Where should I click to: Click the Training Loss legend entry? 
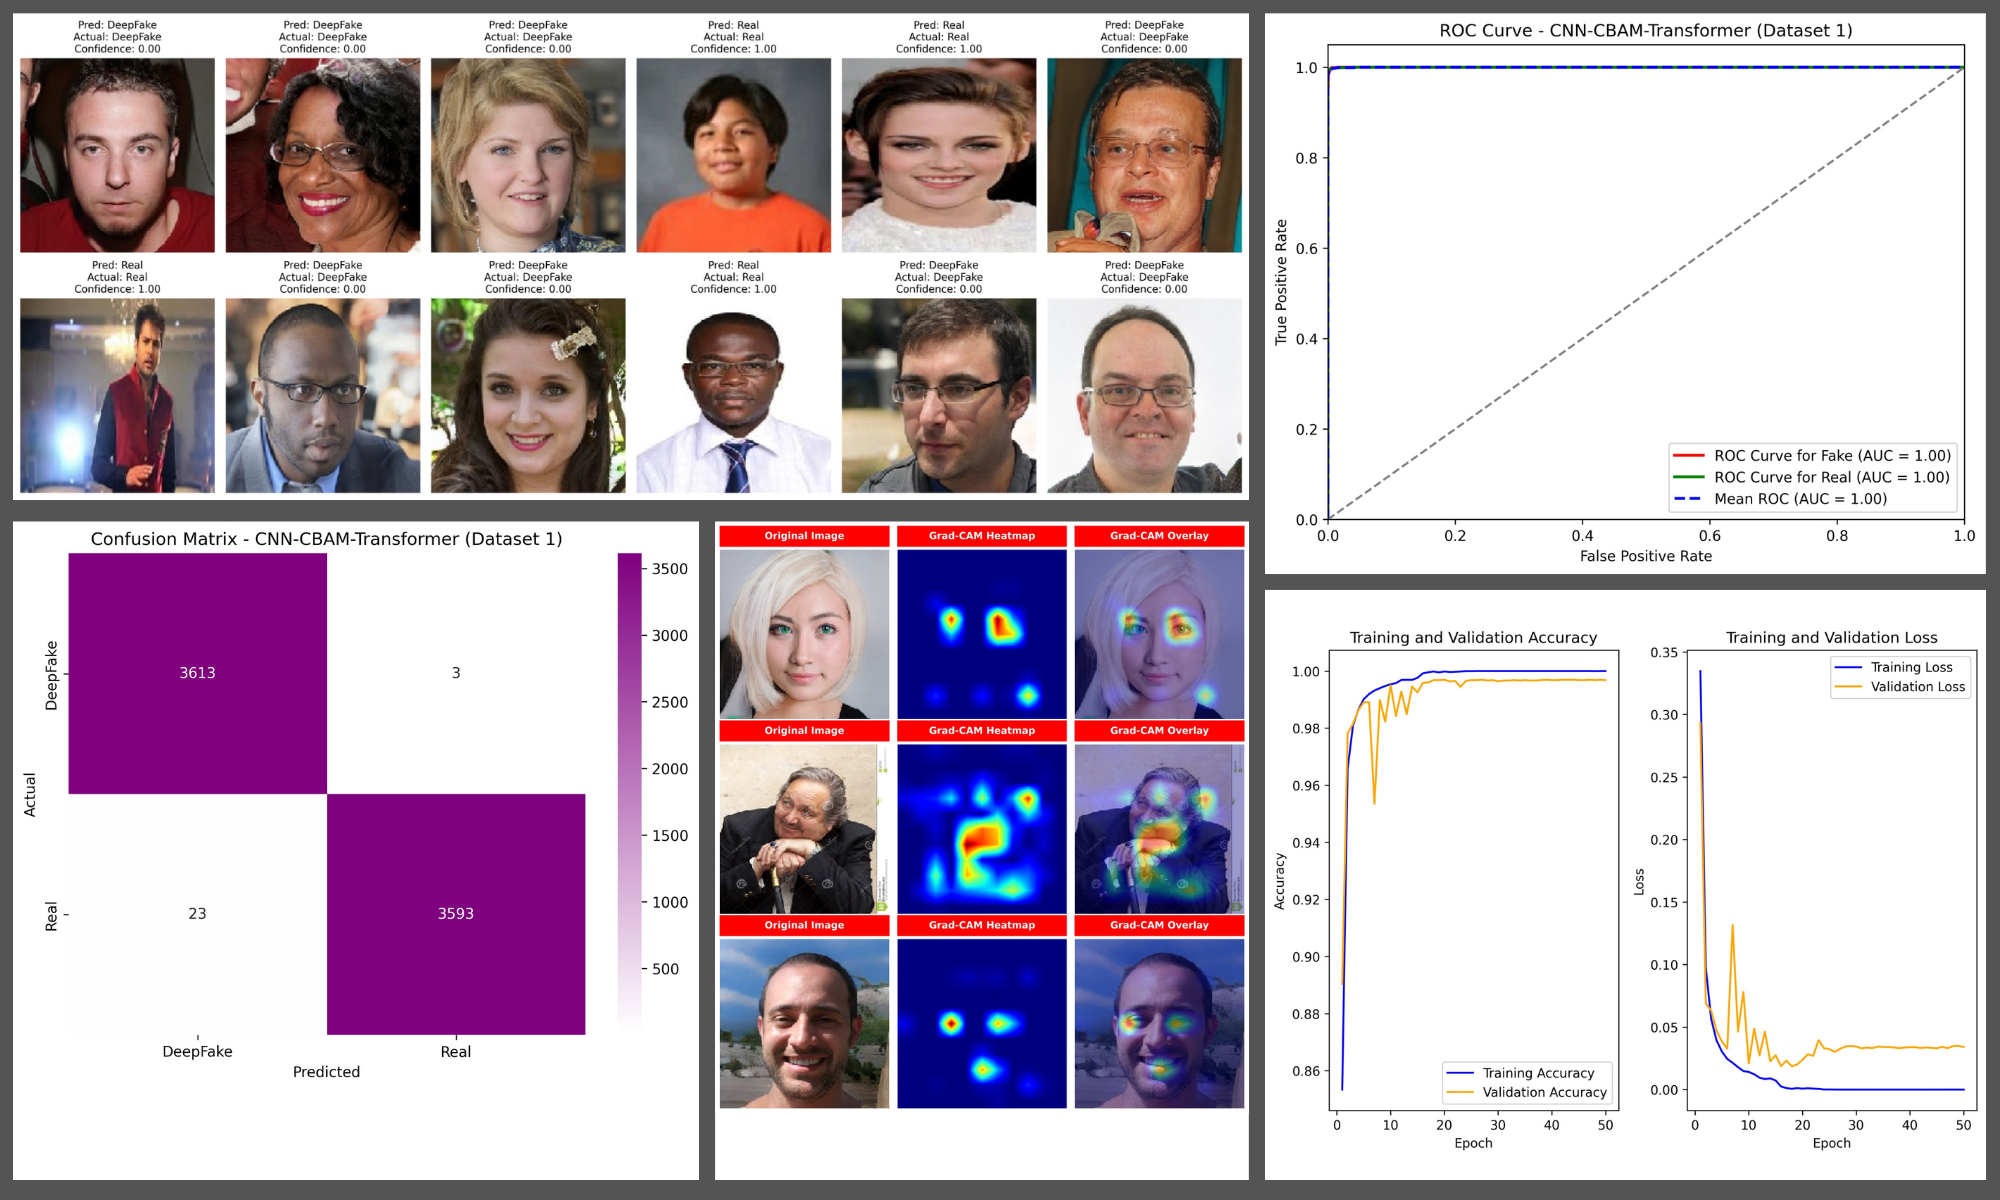(x=1898, y=667)
